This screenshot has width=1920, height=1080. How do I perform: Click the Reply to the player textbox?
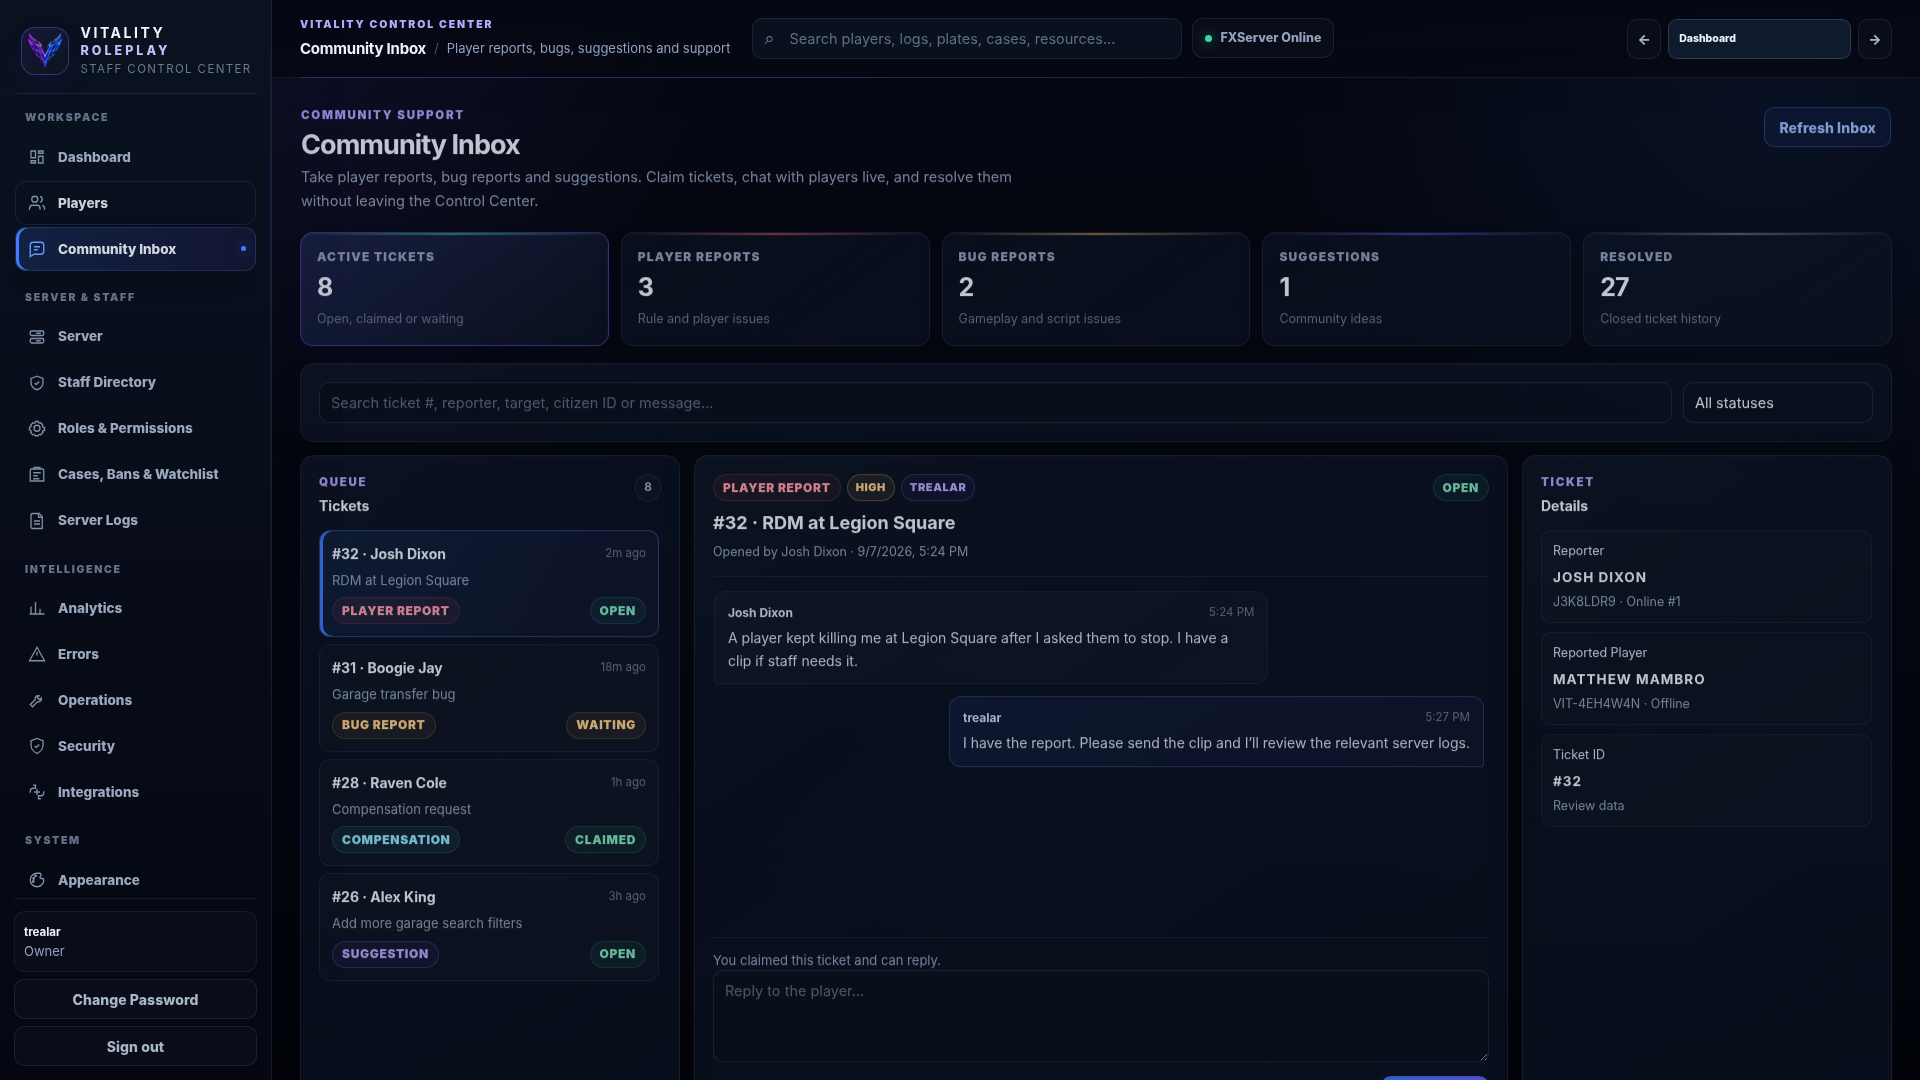tap(1100, 1016)
